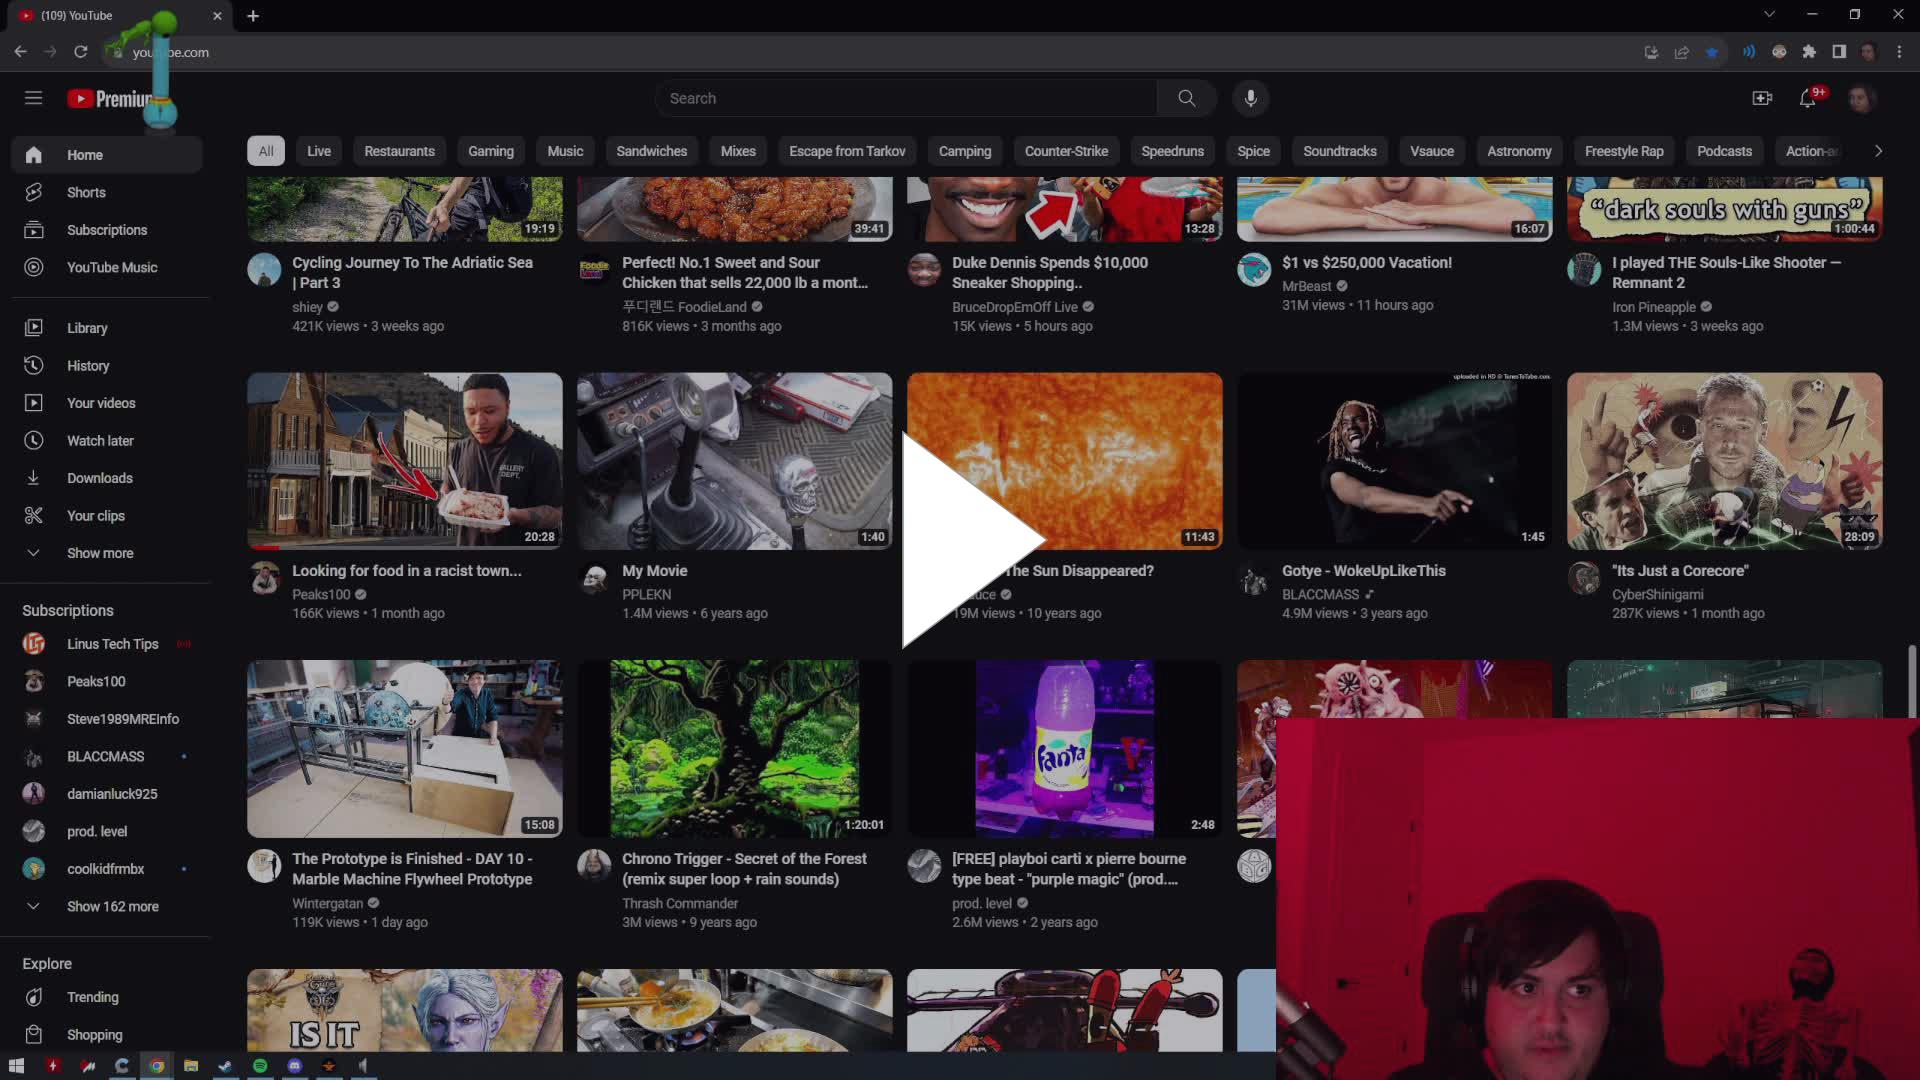Viewport: 1920px width, 1080px height.
Task: Open Downloads in the sidebar
Action: point(99,478)
